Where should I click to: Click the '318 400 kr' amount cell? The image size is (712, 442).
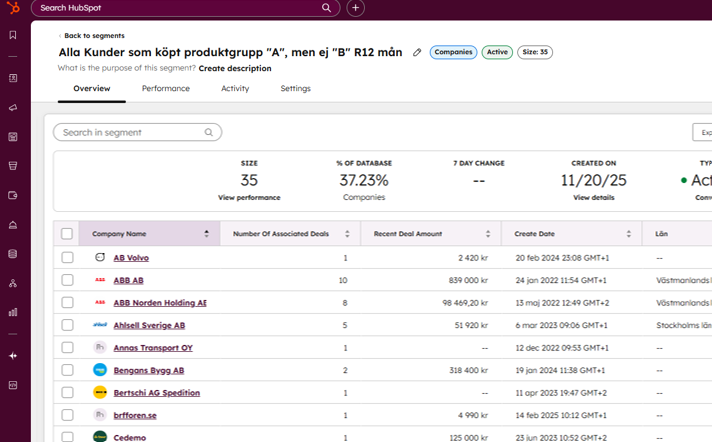point(469,370)
